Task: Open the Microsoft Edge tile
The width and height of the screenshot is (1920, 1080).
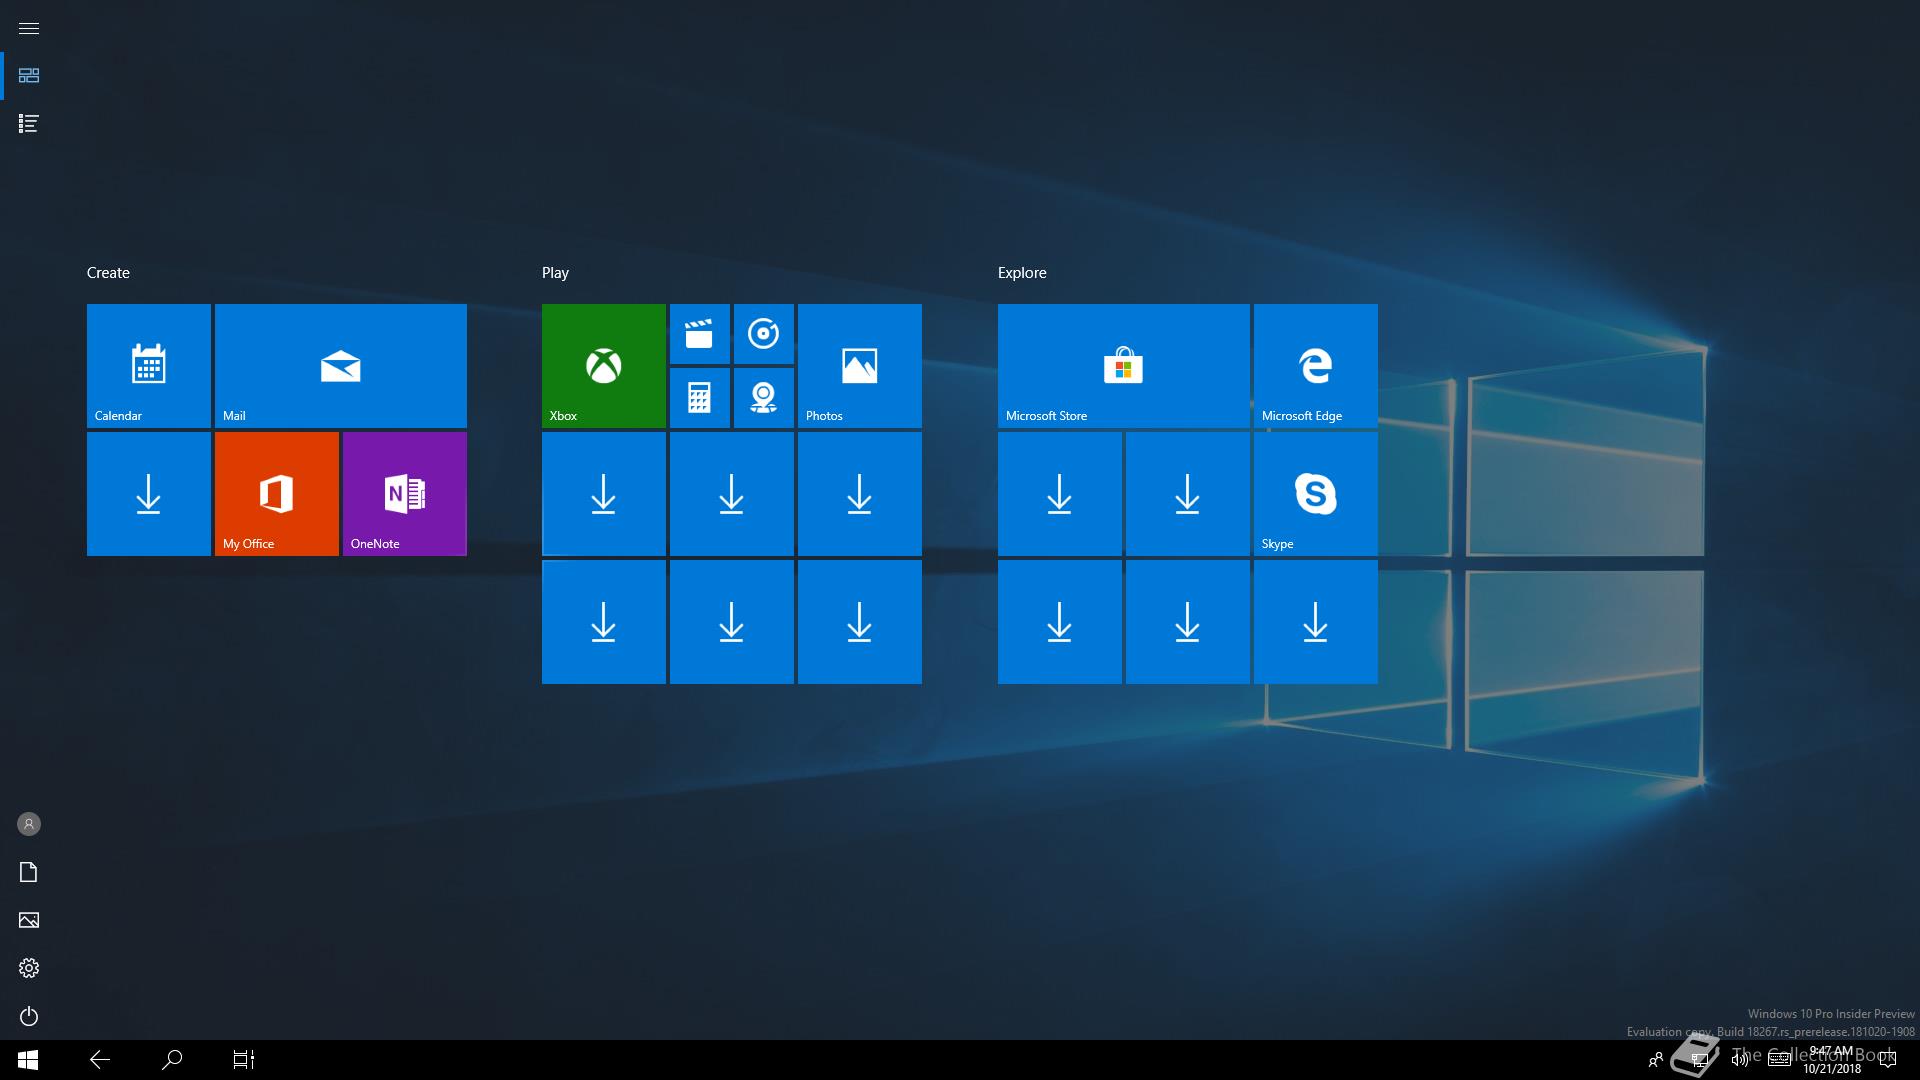Action: (1316, 366)
